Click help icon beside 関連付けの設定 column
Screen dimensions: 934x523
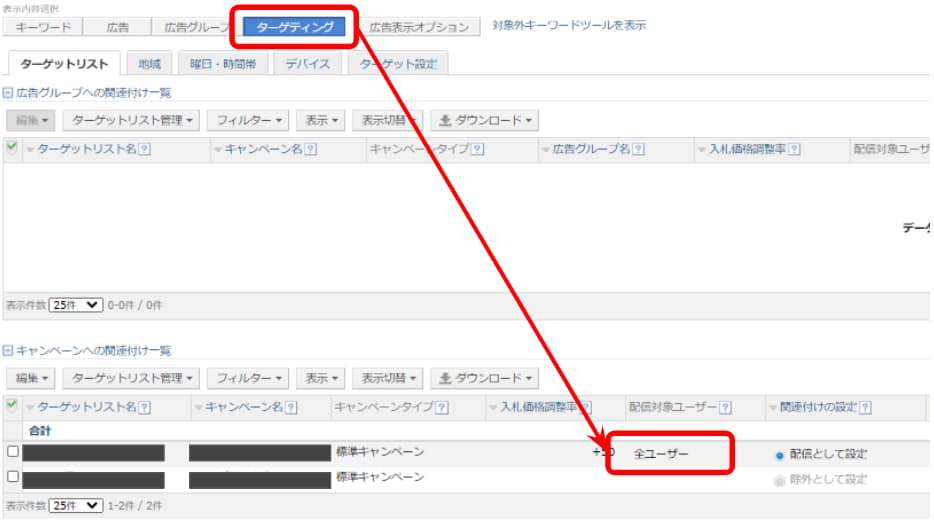coord(865,408)
